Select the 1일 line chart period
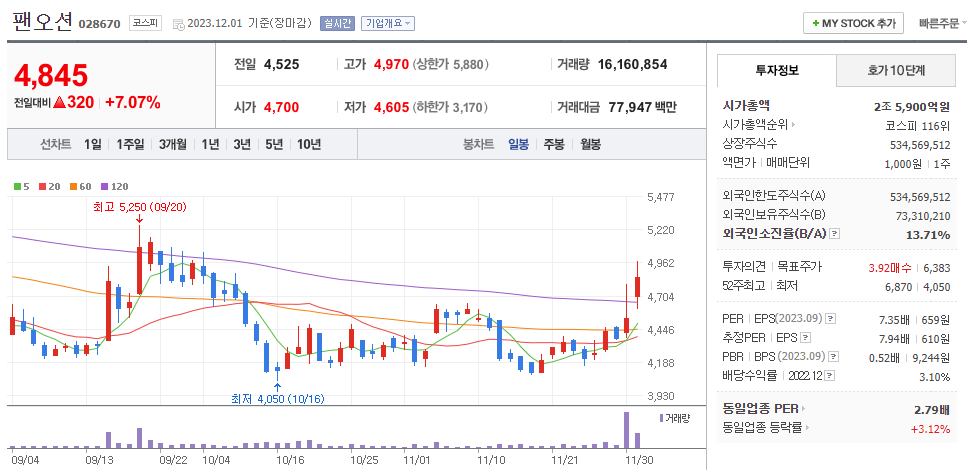 pos(93,145)
